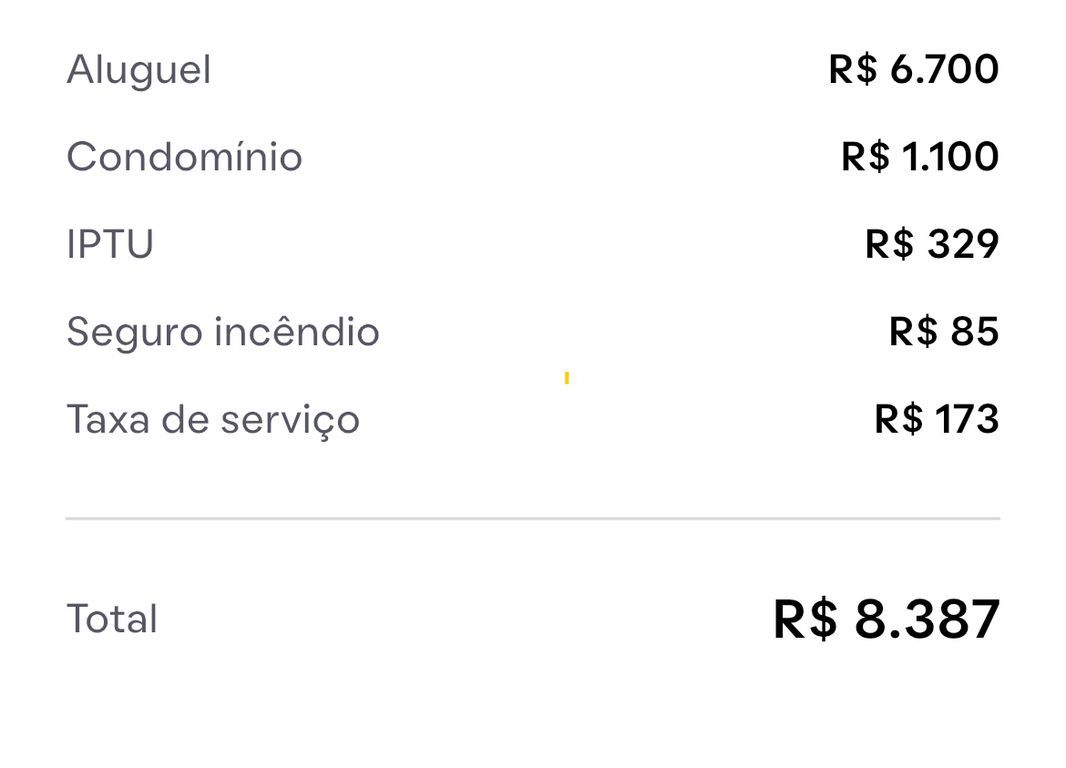Select the R$ 329 IPTU amount
The width and height of the screenshot is (1066, 768).
coord(932,244)
